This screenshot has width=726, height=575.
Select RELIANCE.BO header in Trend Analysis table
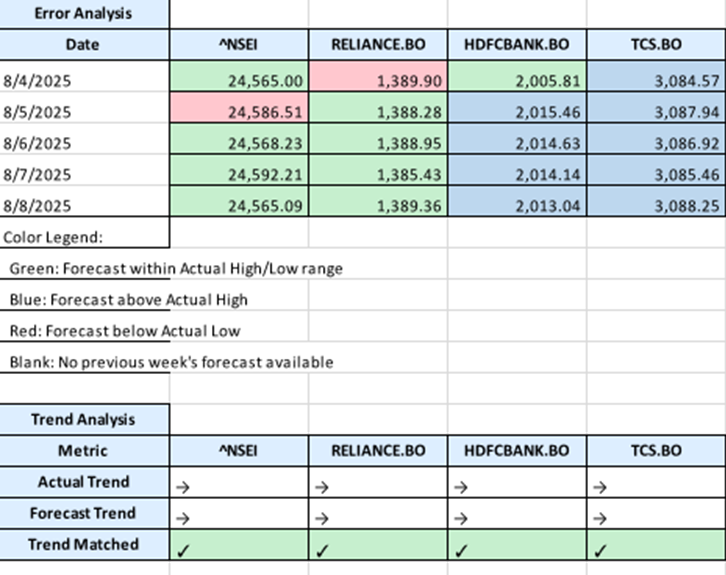(378, 450)
